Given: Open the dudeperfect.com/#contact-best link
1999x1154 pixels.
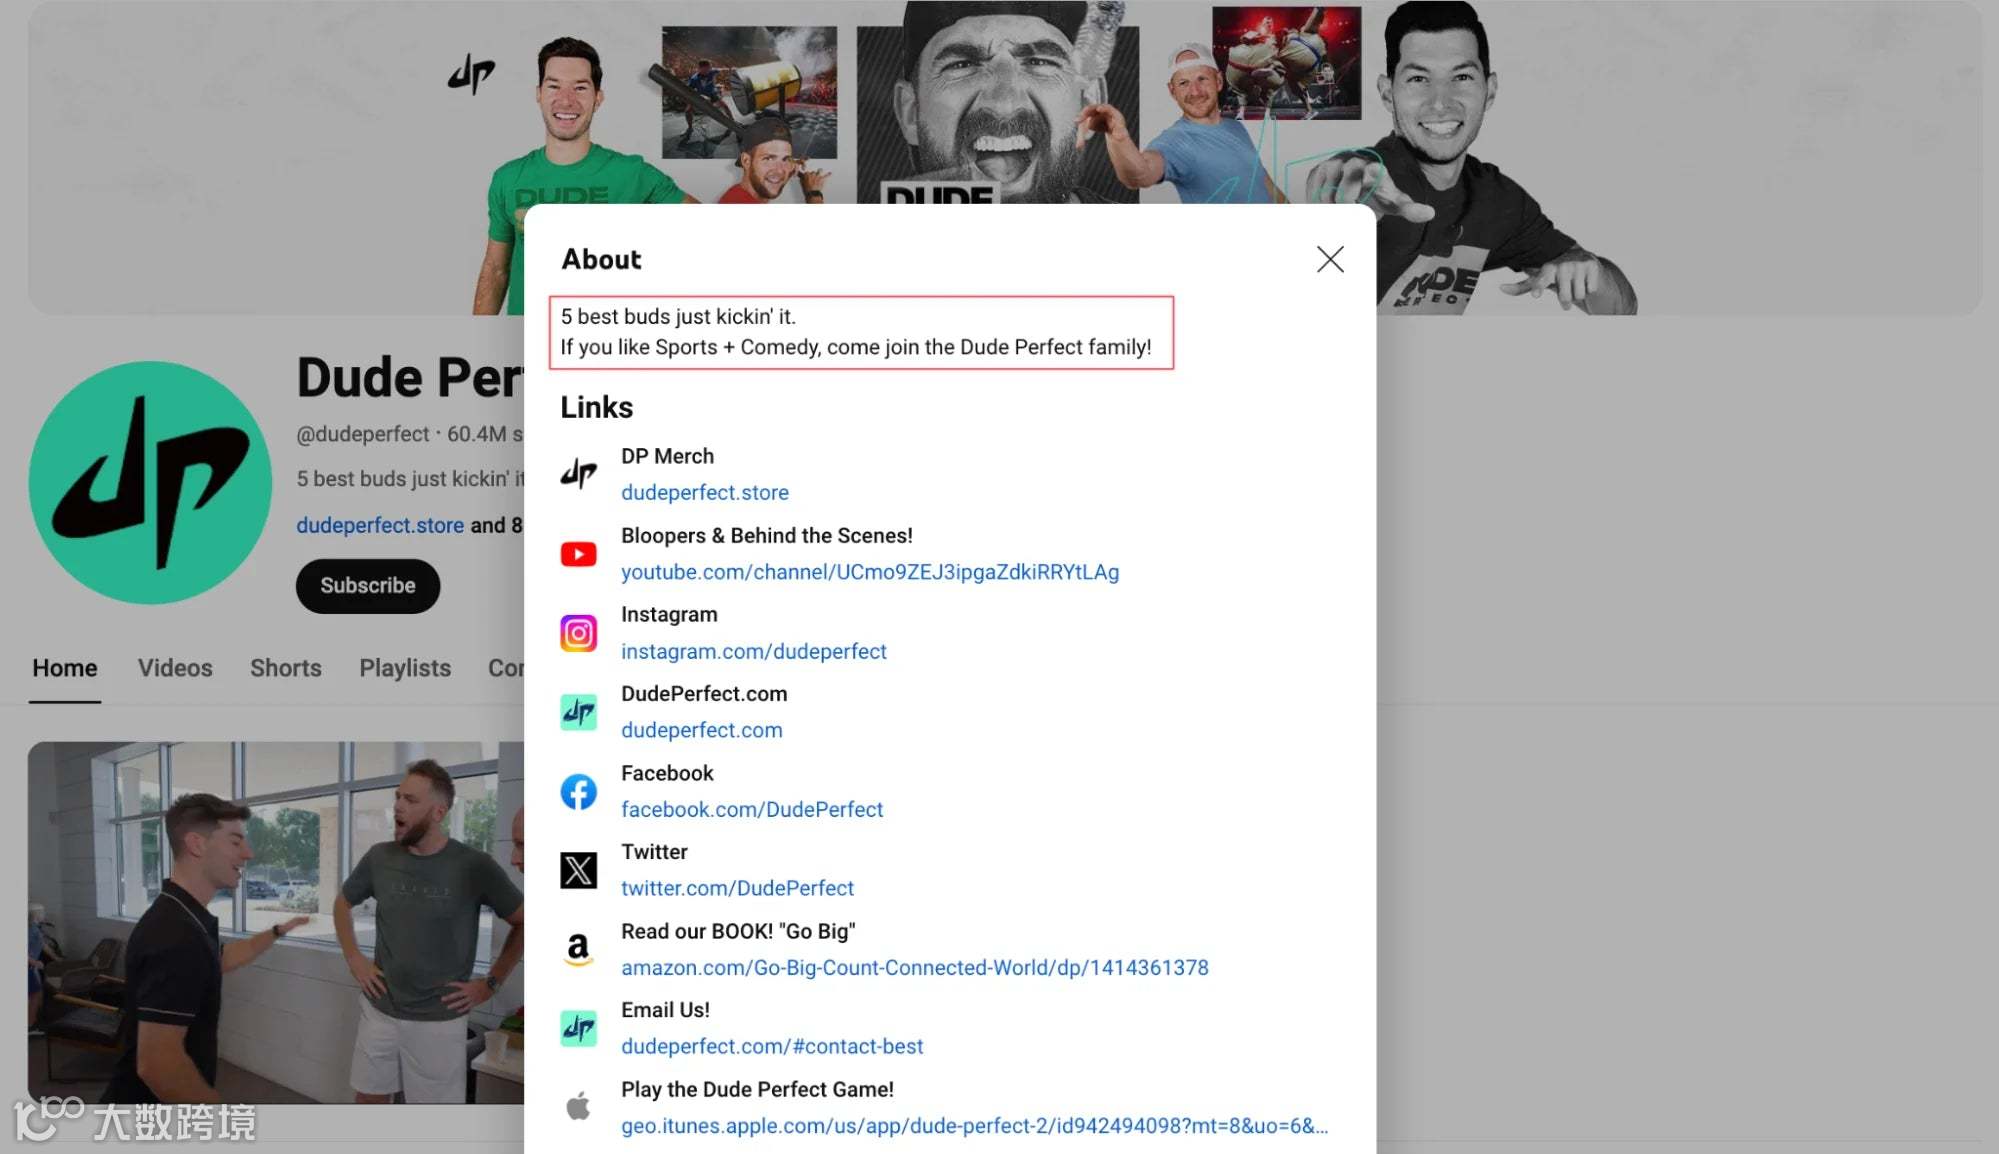Looking at the screenshot, I should click(x=771, y=1047).
